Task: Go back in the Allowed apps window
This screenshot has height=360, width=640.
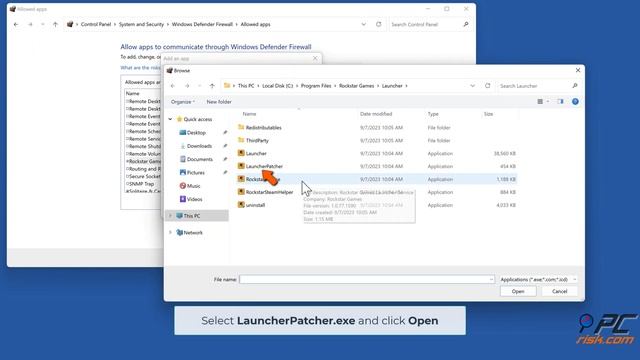Action: click(16, 24)
